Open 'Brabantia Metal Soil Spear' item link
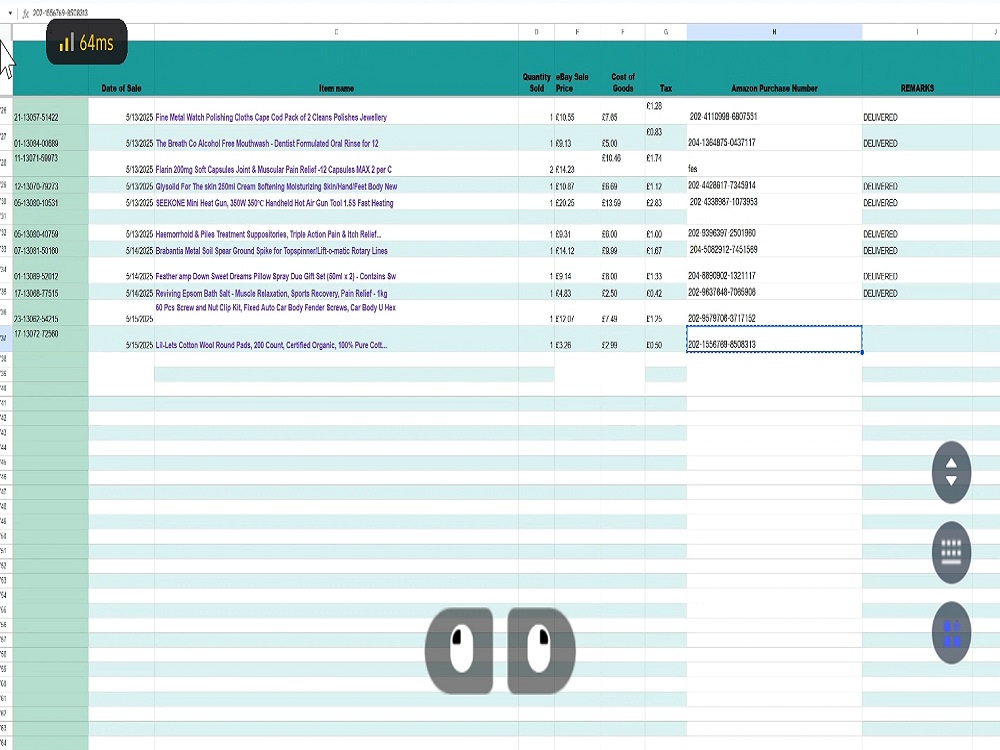1000x750 pixels. pyautogui.click(x=272, y=251)
